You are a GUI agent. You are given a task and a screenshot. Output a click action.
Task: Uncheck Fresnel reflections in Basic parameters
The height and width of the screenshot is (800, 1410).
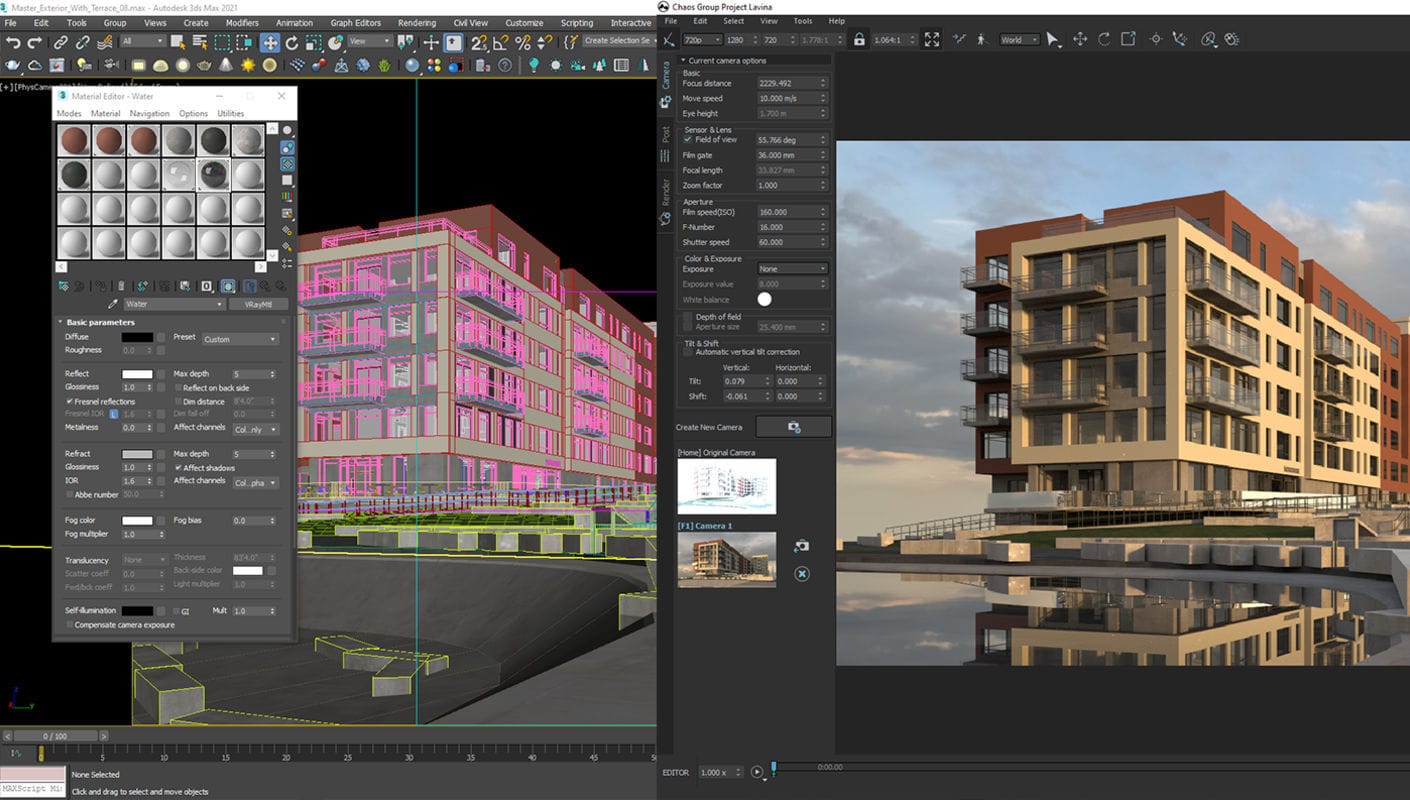(68, 401)
